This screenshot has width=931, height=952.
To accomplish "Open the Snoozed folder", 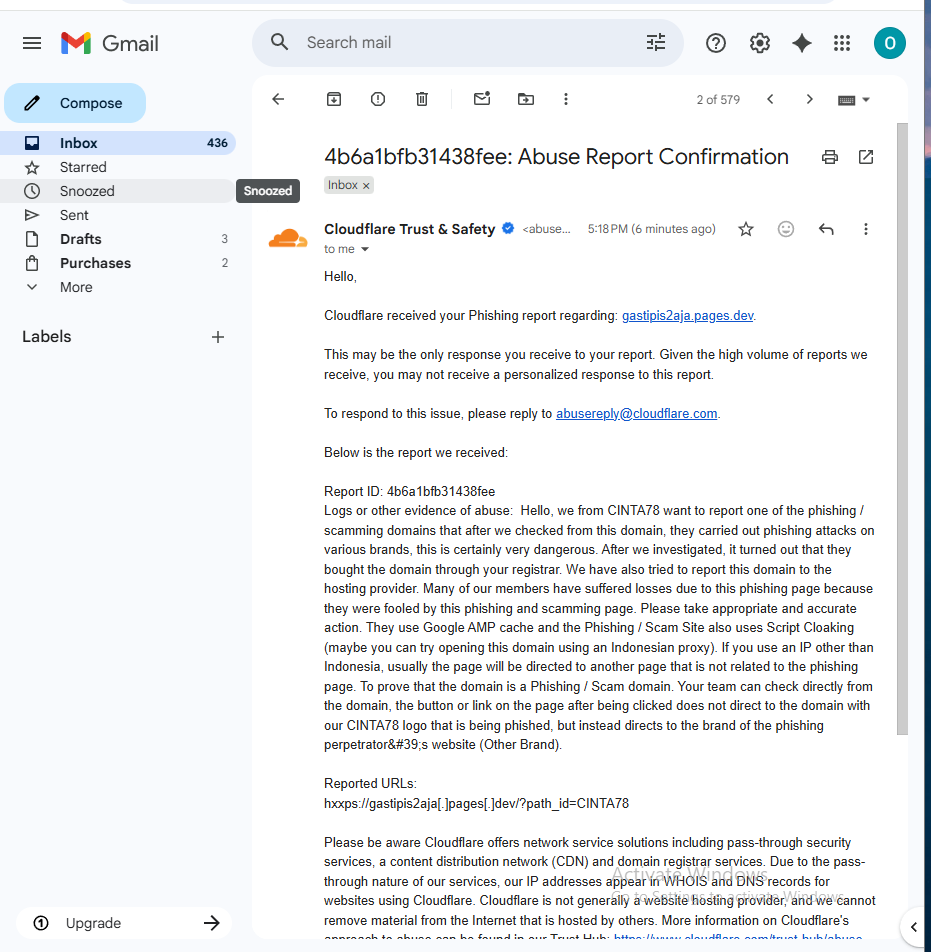I will (118, 191).
